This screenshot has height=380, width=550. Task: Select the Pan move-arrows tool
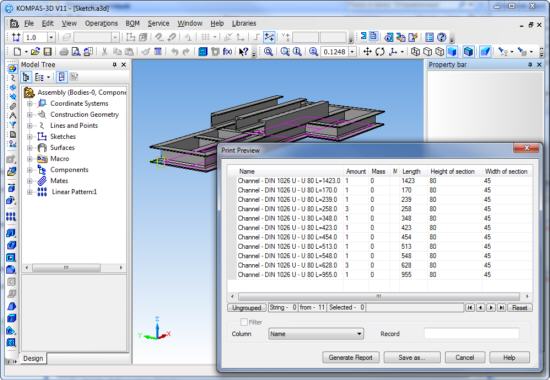[x=367, y=52]
